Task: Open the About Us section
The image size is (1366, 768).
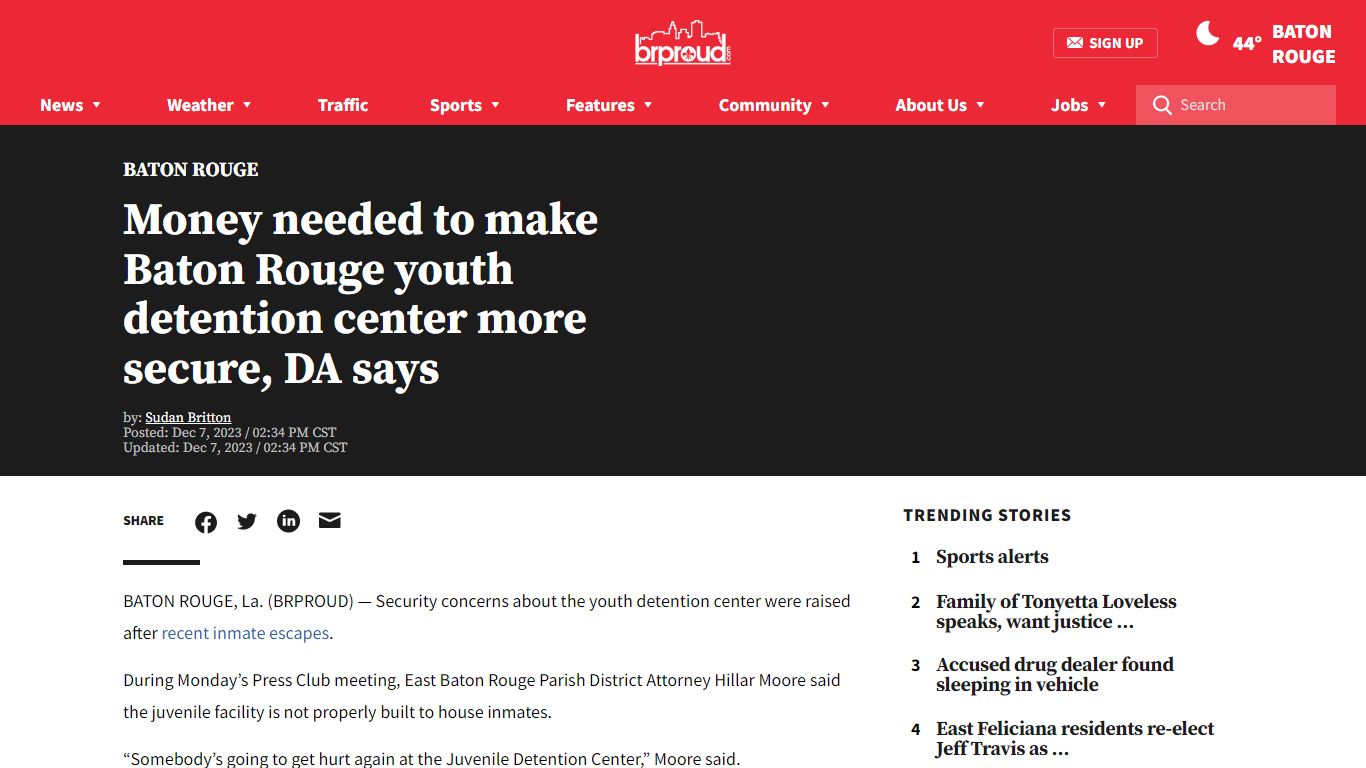Action: 931,105
